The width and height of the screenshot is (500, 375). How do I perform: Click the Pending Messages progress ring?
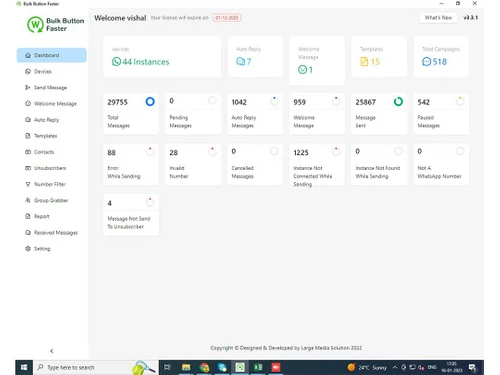[212, 100]
